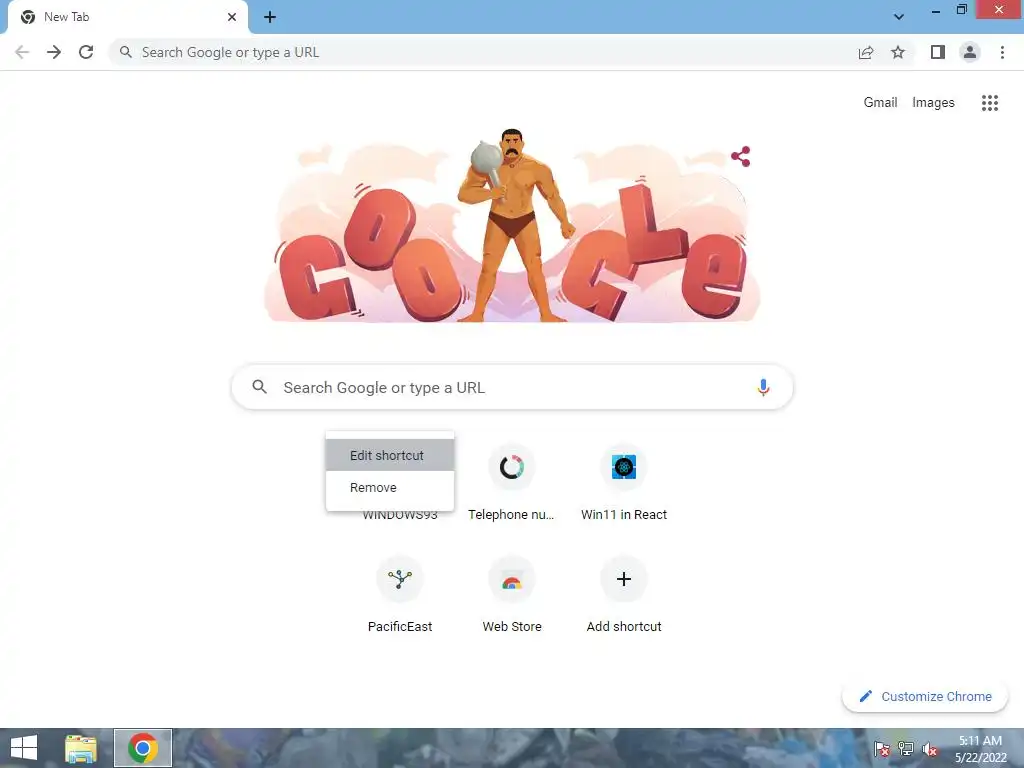Open the Win11 in React shortcut
Image resolution: width=1024 pixels, height=768 pixels.
tap(624, 482)
